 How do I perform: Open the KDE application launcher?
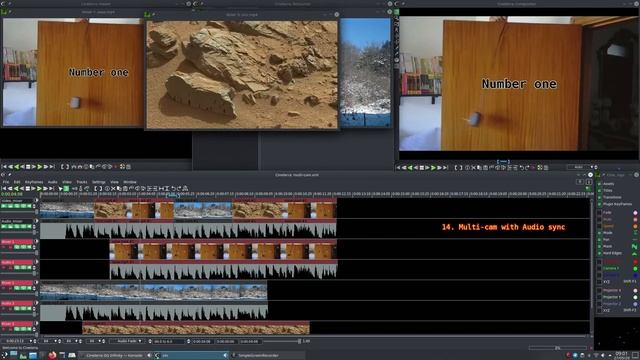[x=4, y=355]
